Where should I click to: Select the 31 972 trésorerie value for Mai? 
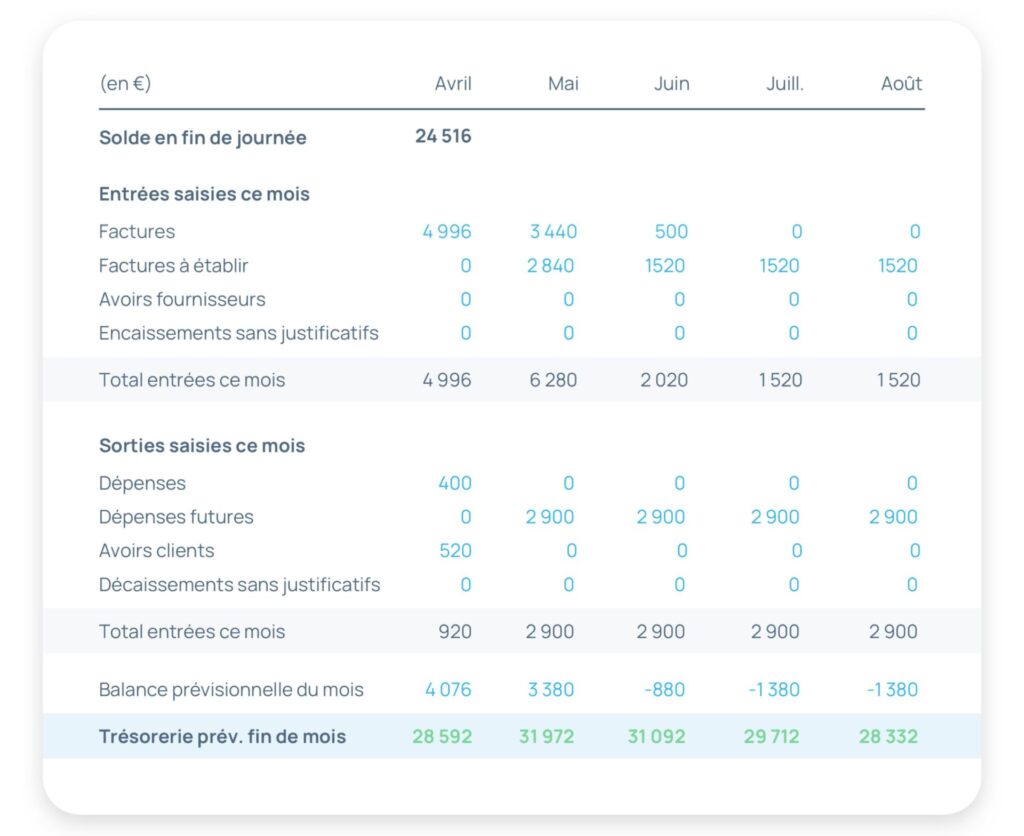coord(548,737)
